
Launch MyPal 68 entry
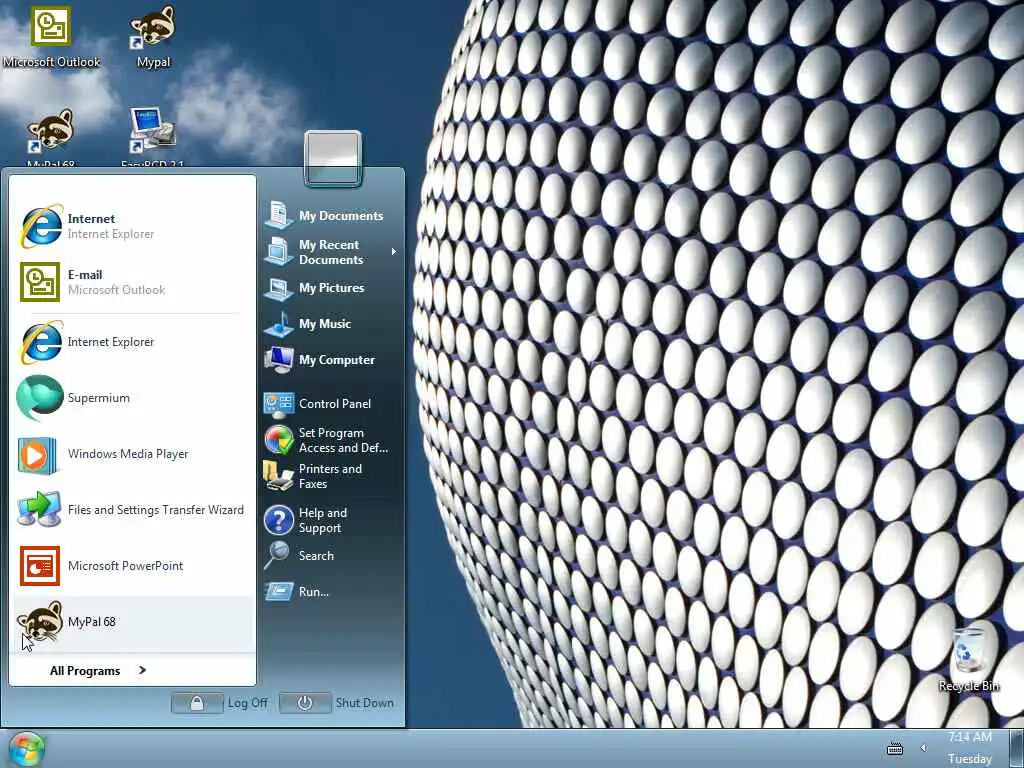[132, 622]
